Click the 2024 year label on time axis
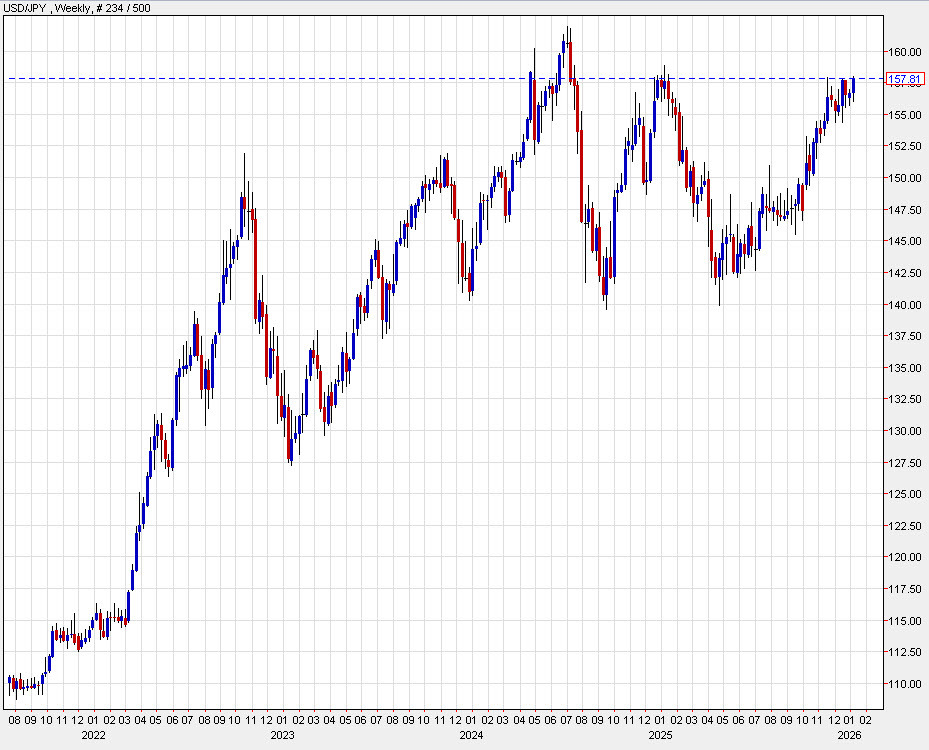The width and height of the screenshot is (929, 750). (470, 734)
